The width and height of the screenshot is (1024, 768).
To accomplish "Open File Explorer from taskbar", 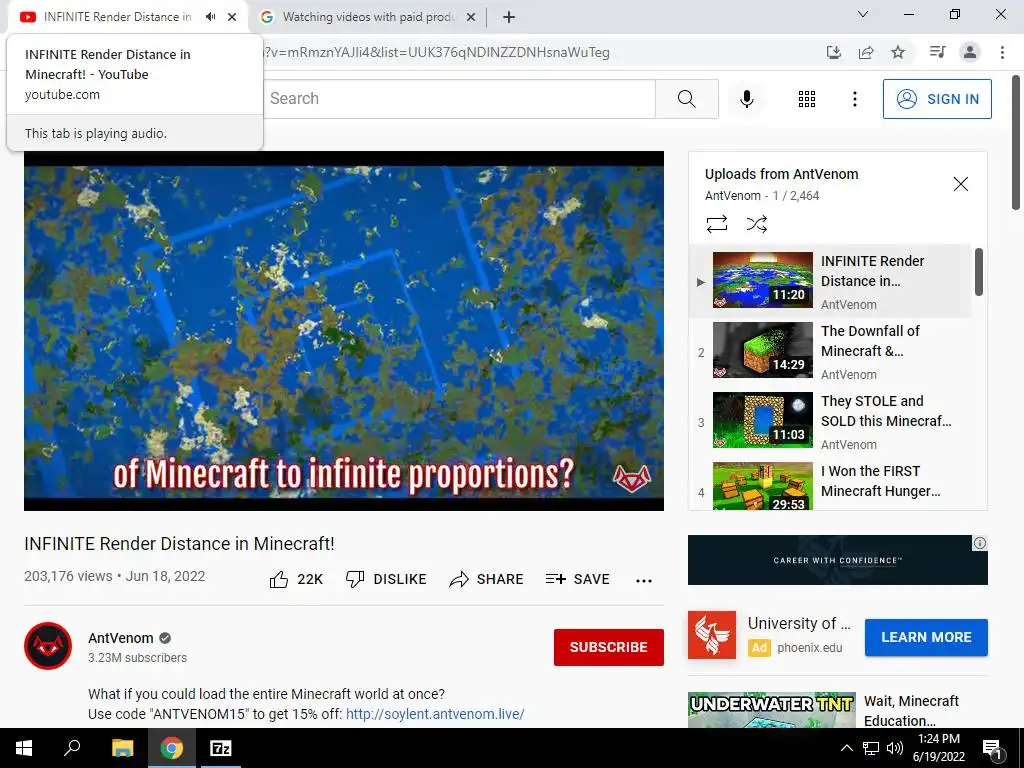I will pyautogui.click(x=122, y=748).
